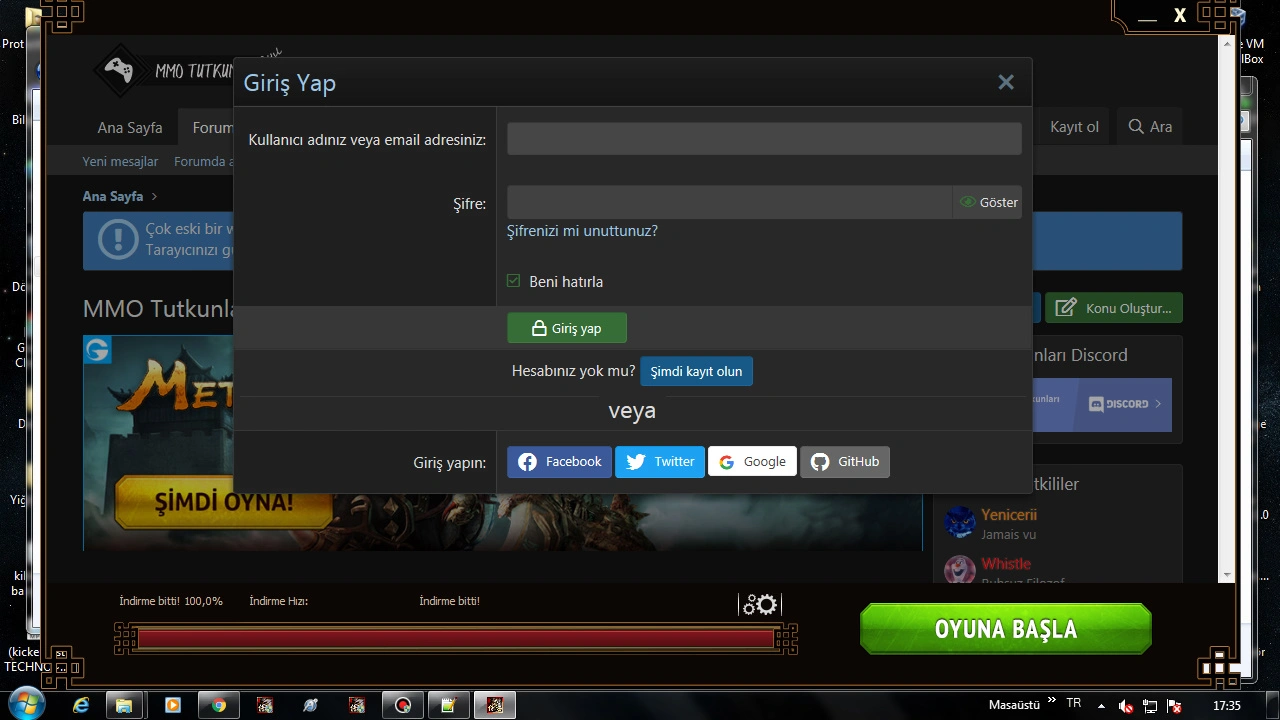This screenshot has width=1280, height=720.
Task: Click the MMO Tutkunları gamepad logo
Action: point(120,70)
